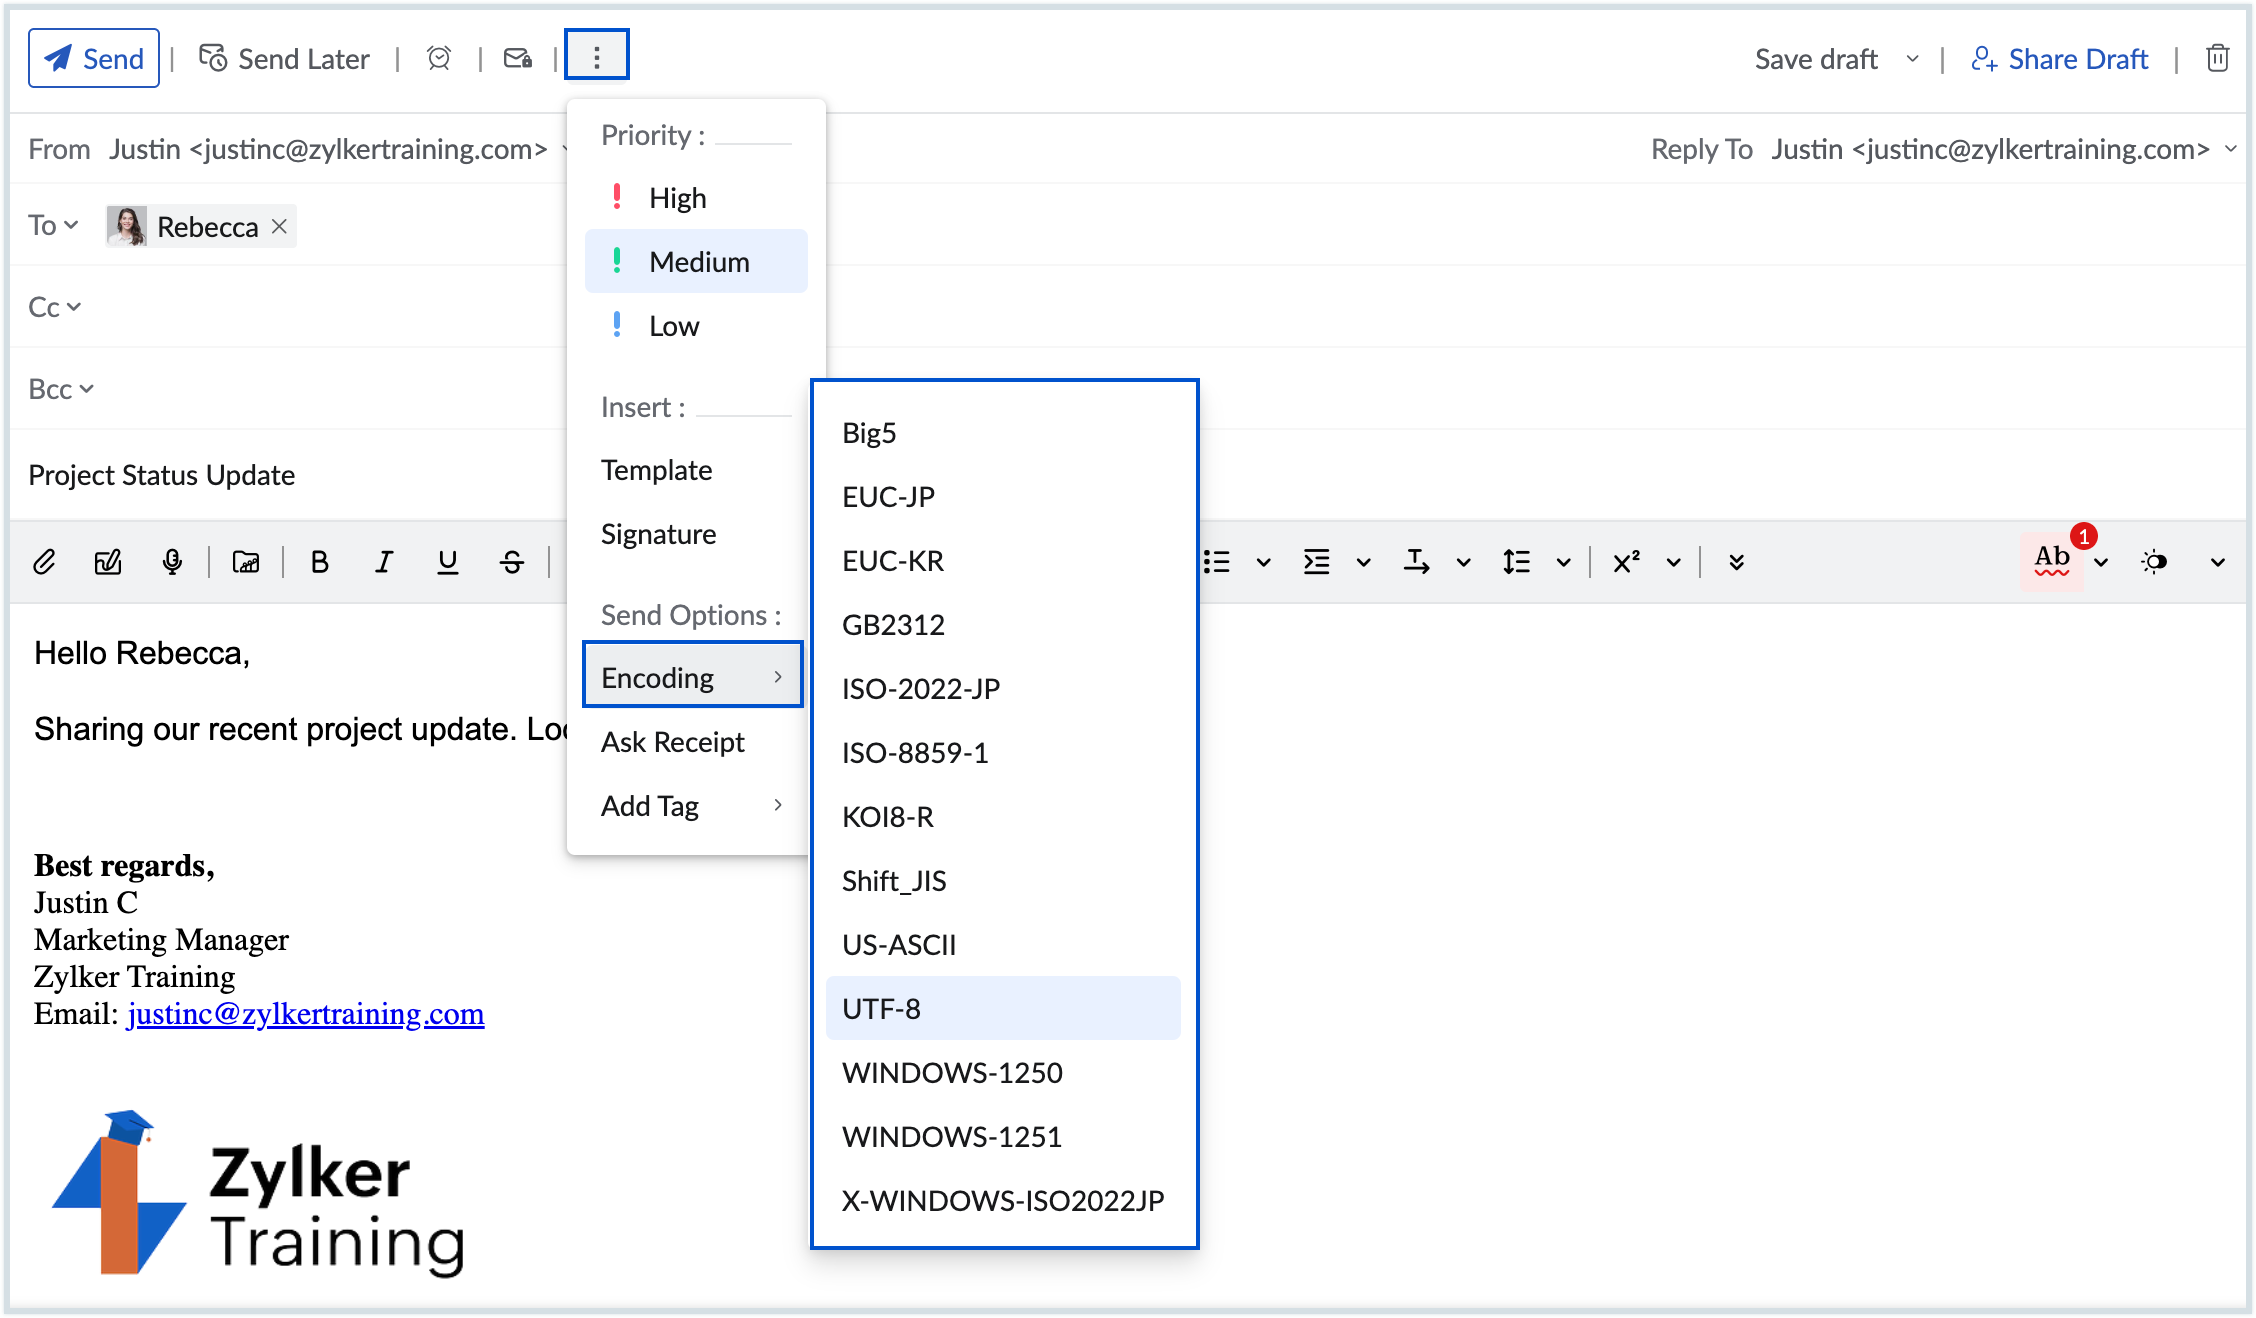Remove Rebecca from To field
Screen dimensions: 2256x1318
point(280,226)
